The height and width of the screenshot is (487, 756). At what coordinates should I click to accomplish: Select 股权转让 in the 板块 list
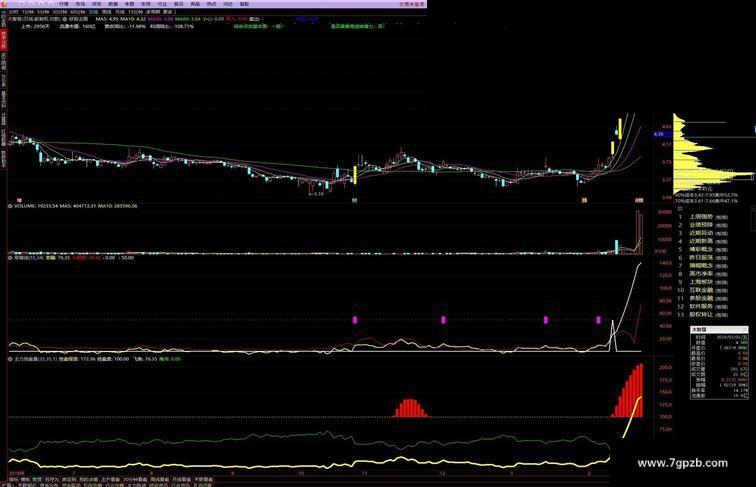[701, 314]
